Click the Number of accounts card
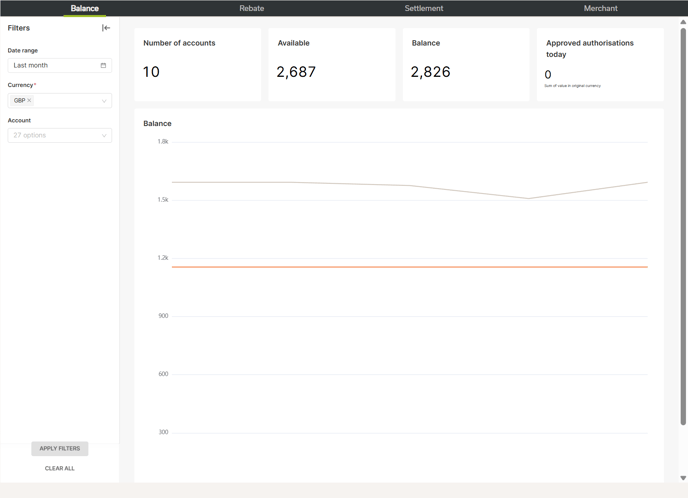The height and width of the screenshot is (498, 688). [197, 64]
